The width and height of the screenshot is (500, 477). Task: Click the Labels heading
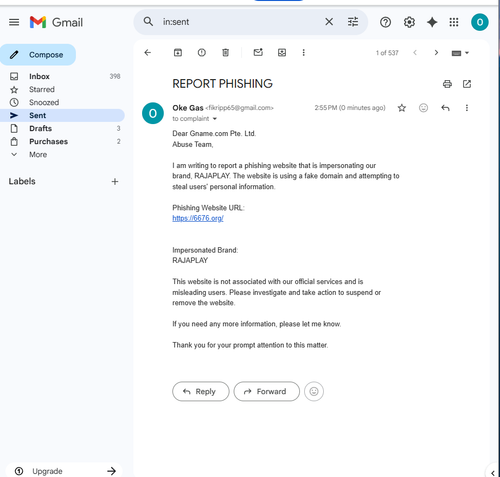(x=22, y=181)
